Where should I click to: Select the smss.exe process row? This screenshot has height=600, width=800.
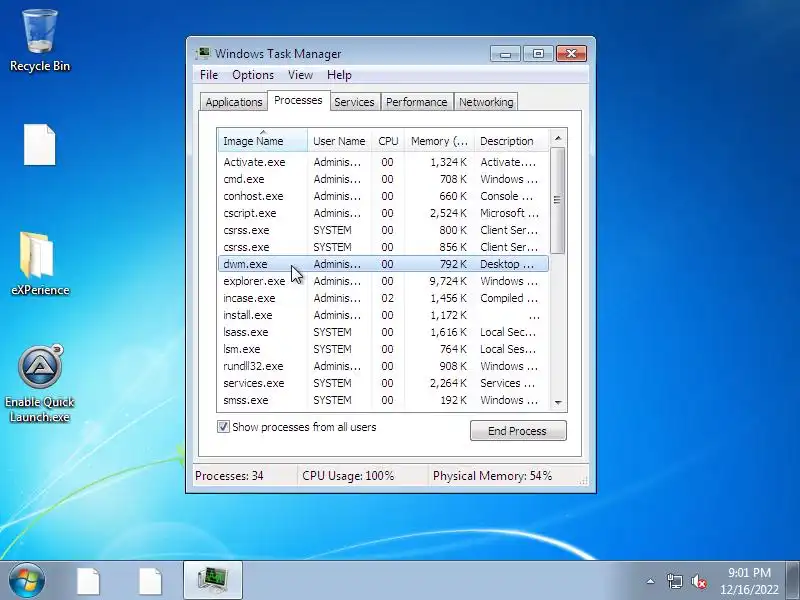(x=383, y=400)
